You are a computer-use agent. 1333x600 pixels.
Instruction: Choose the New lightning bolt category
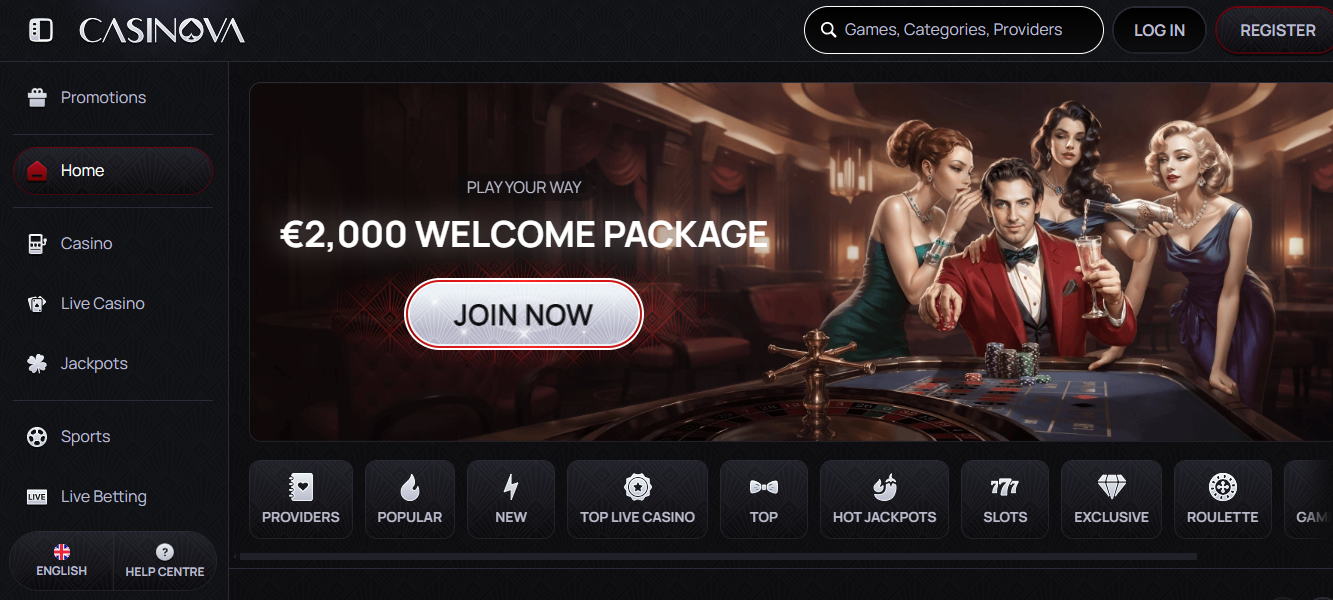point(511,499)
